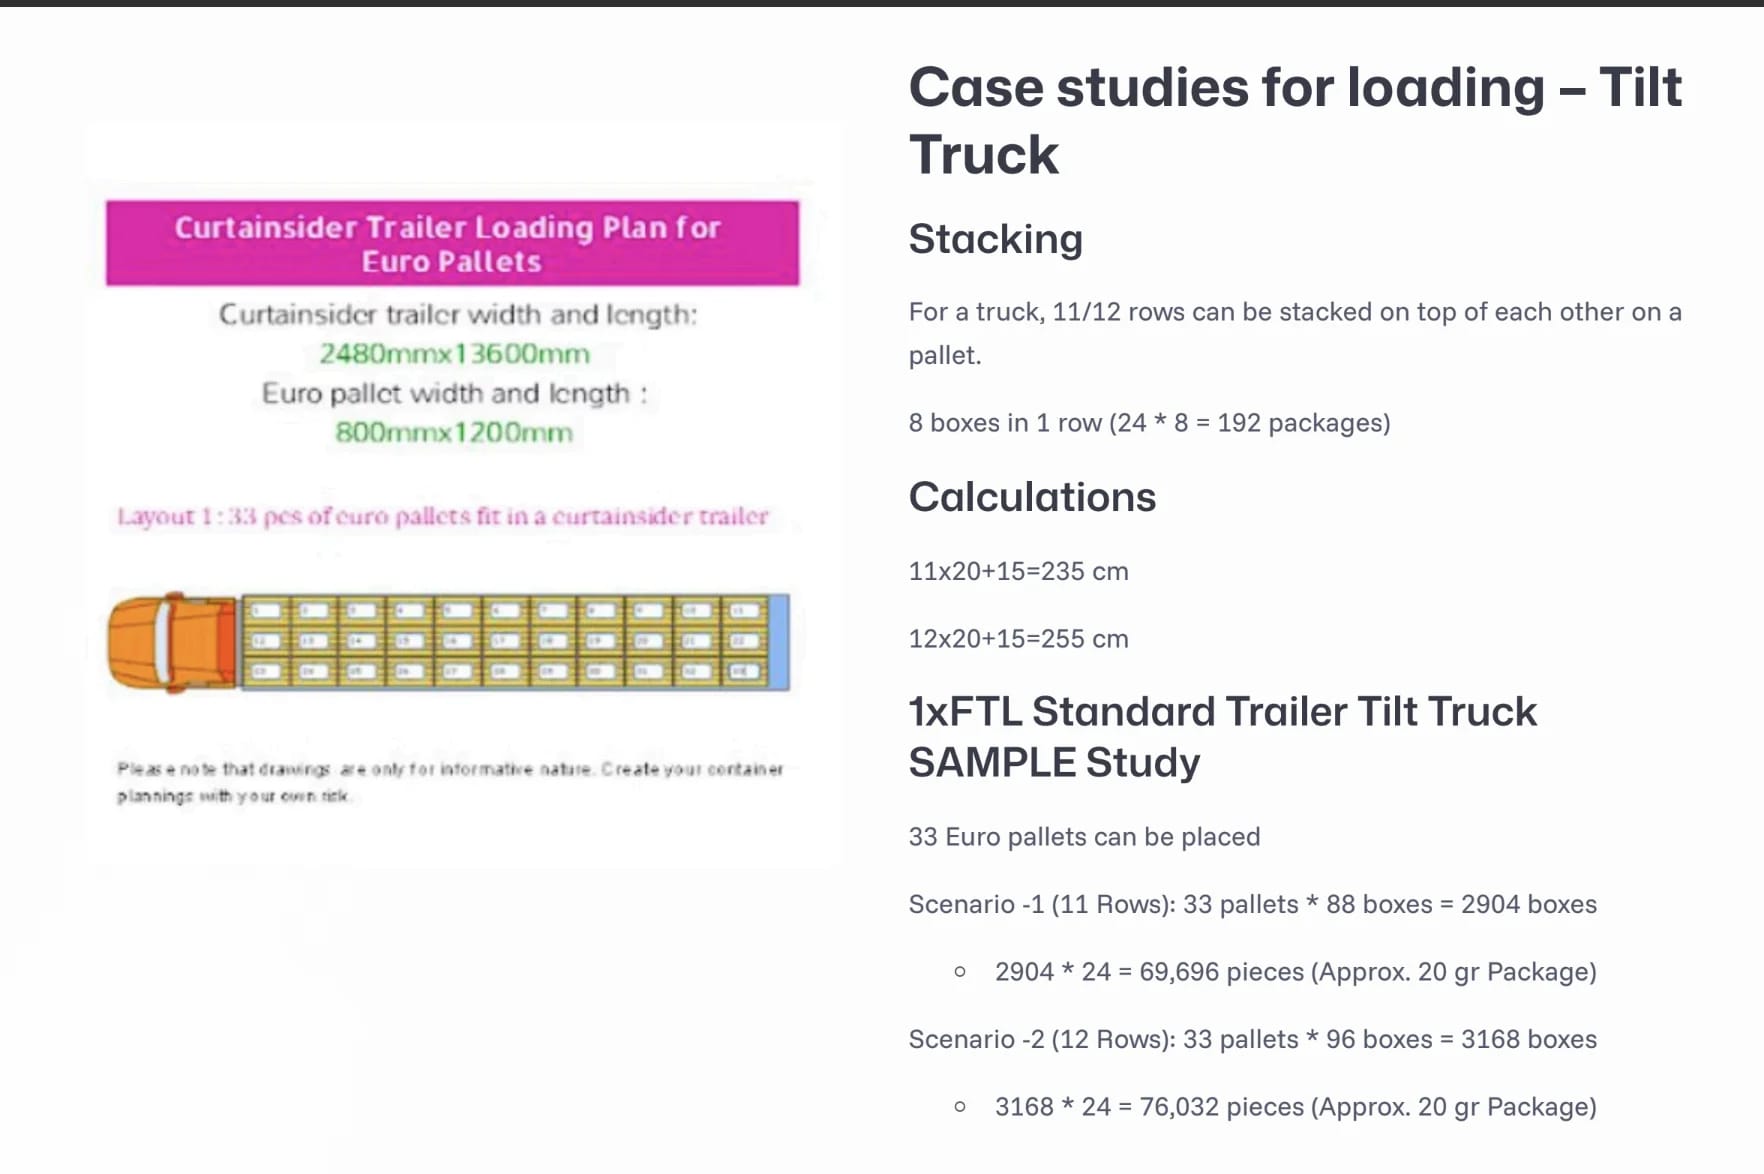Image resolution: width=1764 pixels, height=1174 pixels.
Task: Click the '8 boxes in 1 row' line
Action: tap(1148, 423)
